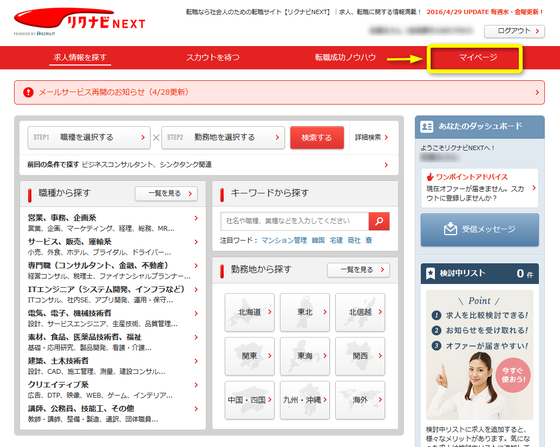The width and height of the screenshot is (560, 447).
Task: Select 関東 region tile
Action: point(250,356)
